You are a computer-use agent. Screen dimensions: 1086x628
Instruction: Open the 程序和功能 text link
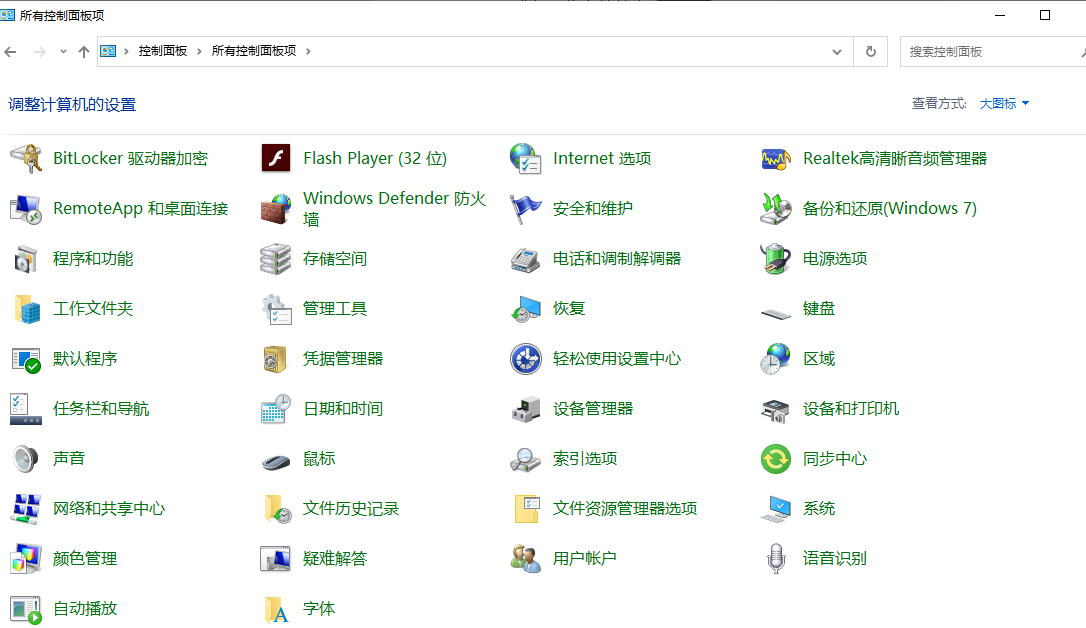click(93, 259)
